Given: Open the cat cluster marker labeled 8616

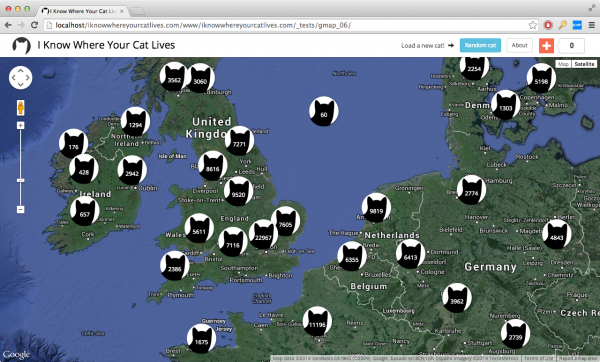Looking at the screenshot, I should [213, 166].
